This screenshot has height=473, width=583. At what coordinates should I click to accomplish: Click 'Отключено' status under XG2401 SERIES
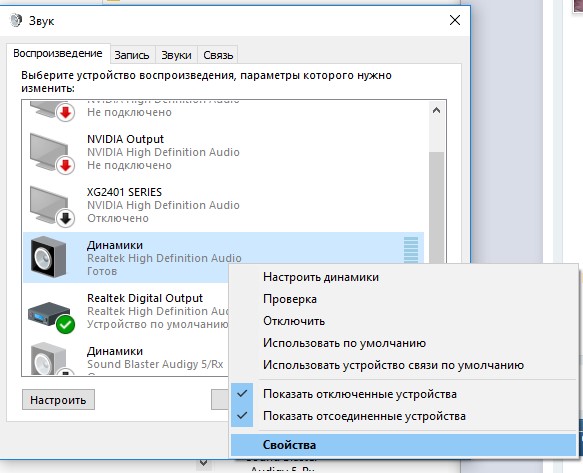click(118, 218)
